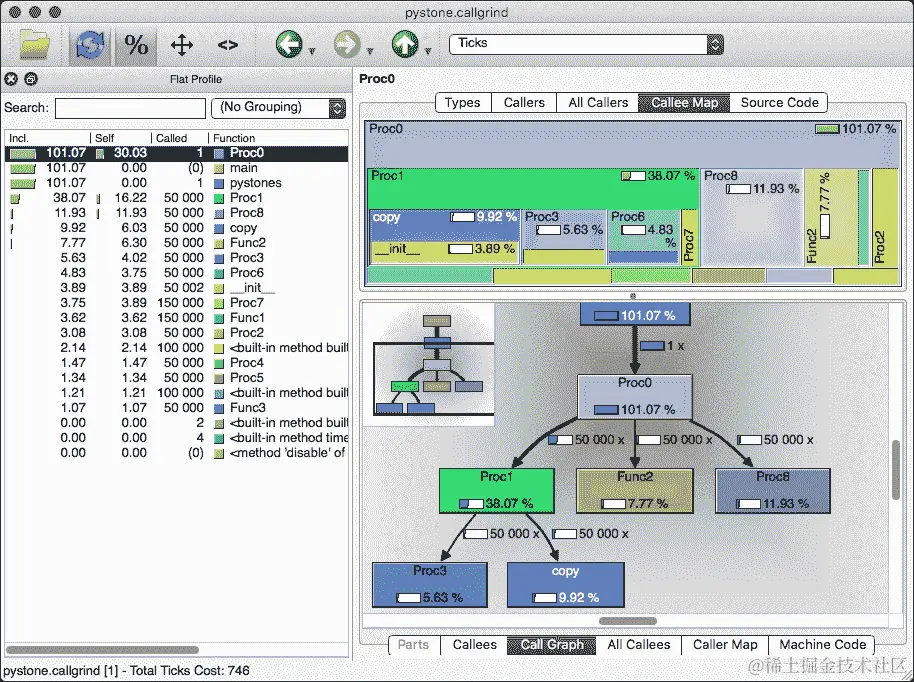This screenshot has width=914, height=682.
Task: Click the Proc1 block in callee map
Action: pos(533,188)
